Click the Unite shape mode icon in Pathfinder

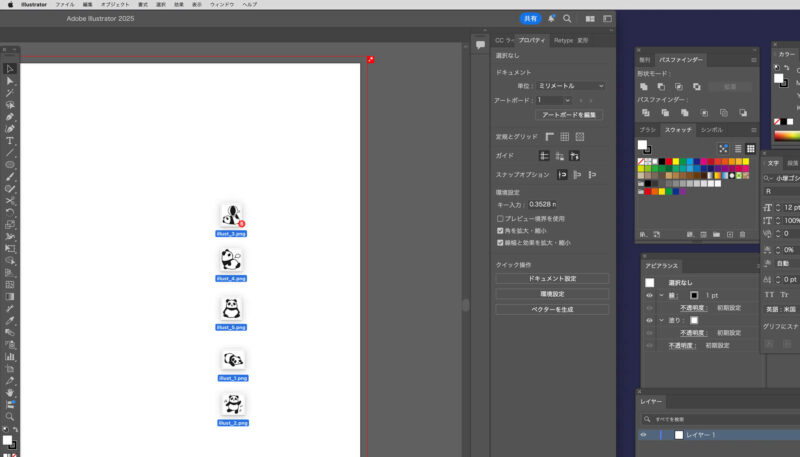(644, 87)
